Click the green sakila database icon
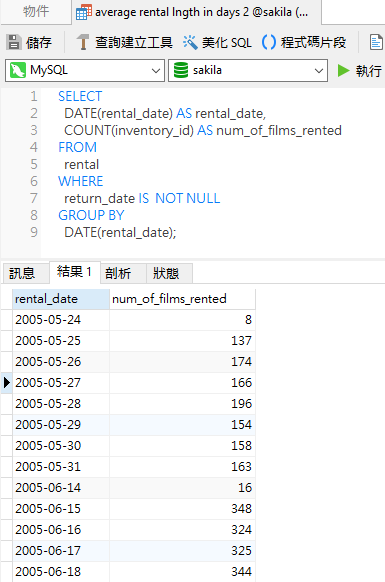This screenshot has width=385, height=582. point(181,70)
